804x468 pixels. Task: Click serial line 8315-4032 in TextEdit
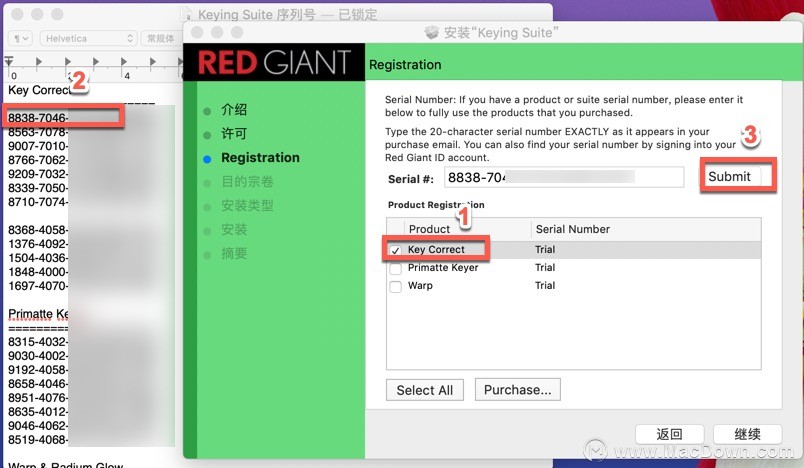37,342
